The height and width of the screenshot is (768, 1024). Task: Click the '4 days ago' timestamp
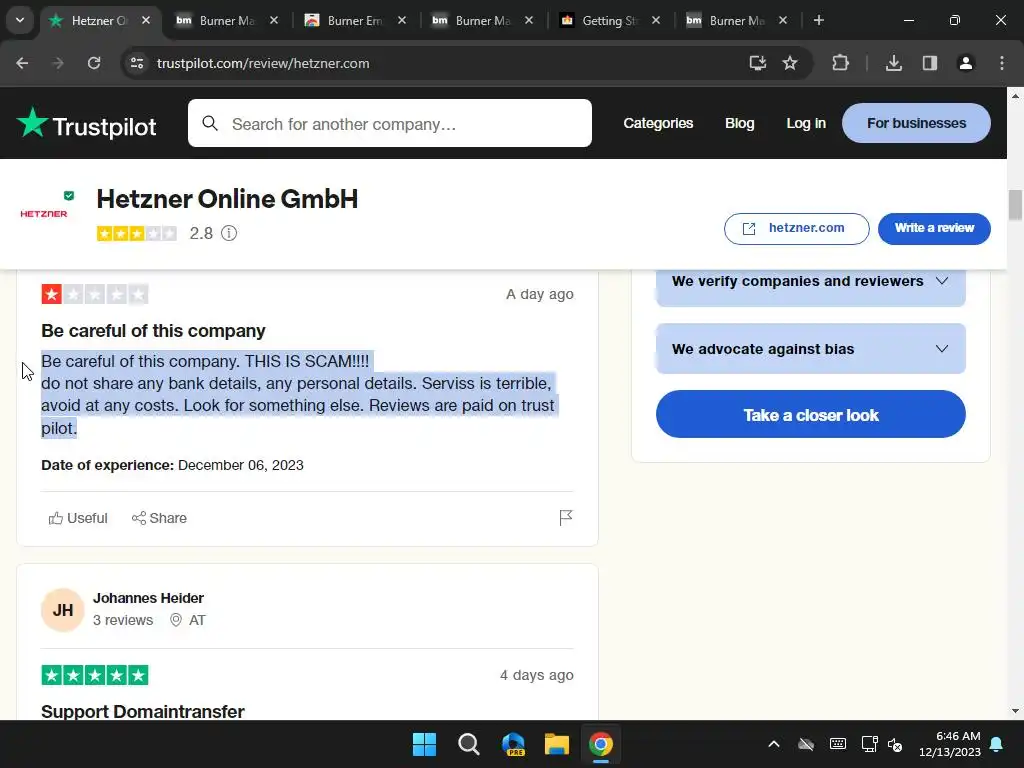click(537, 675)
